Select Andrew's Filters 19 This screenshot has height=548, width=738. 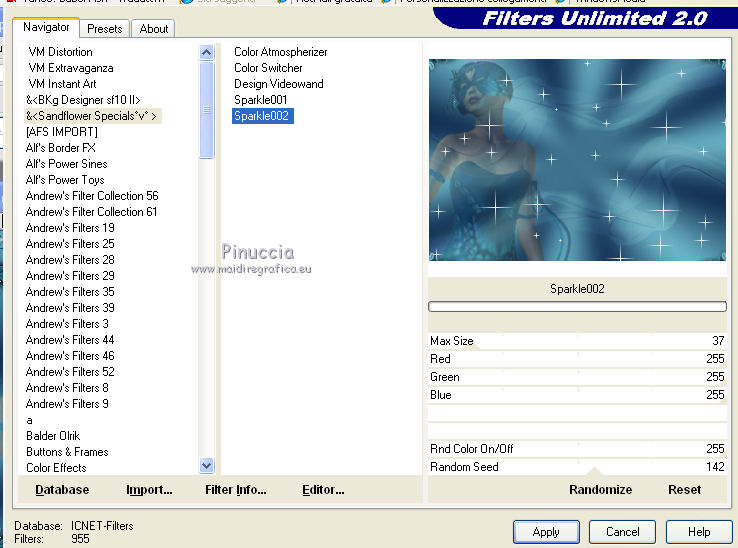pyautogui.click(x=70, y=228)
